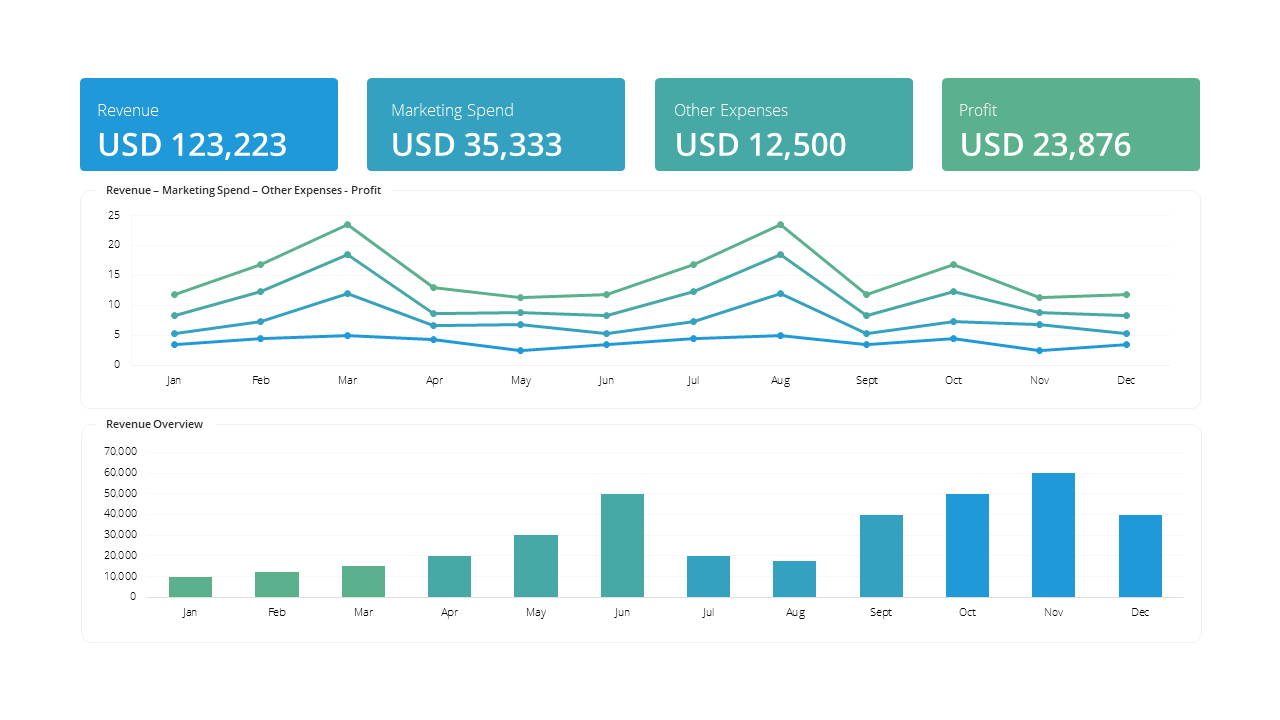Click the line chart title 'Revenue – Marketing Spend – Other Expenses - Profit'
The width and height of the screenshot is (1280, 720).
pos(243,190)
